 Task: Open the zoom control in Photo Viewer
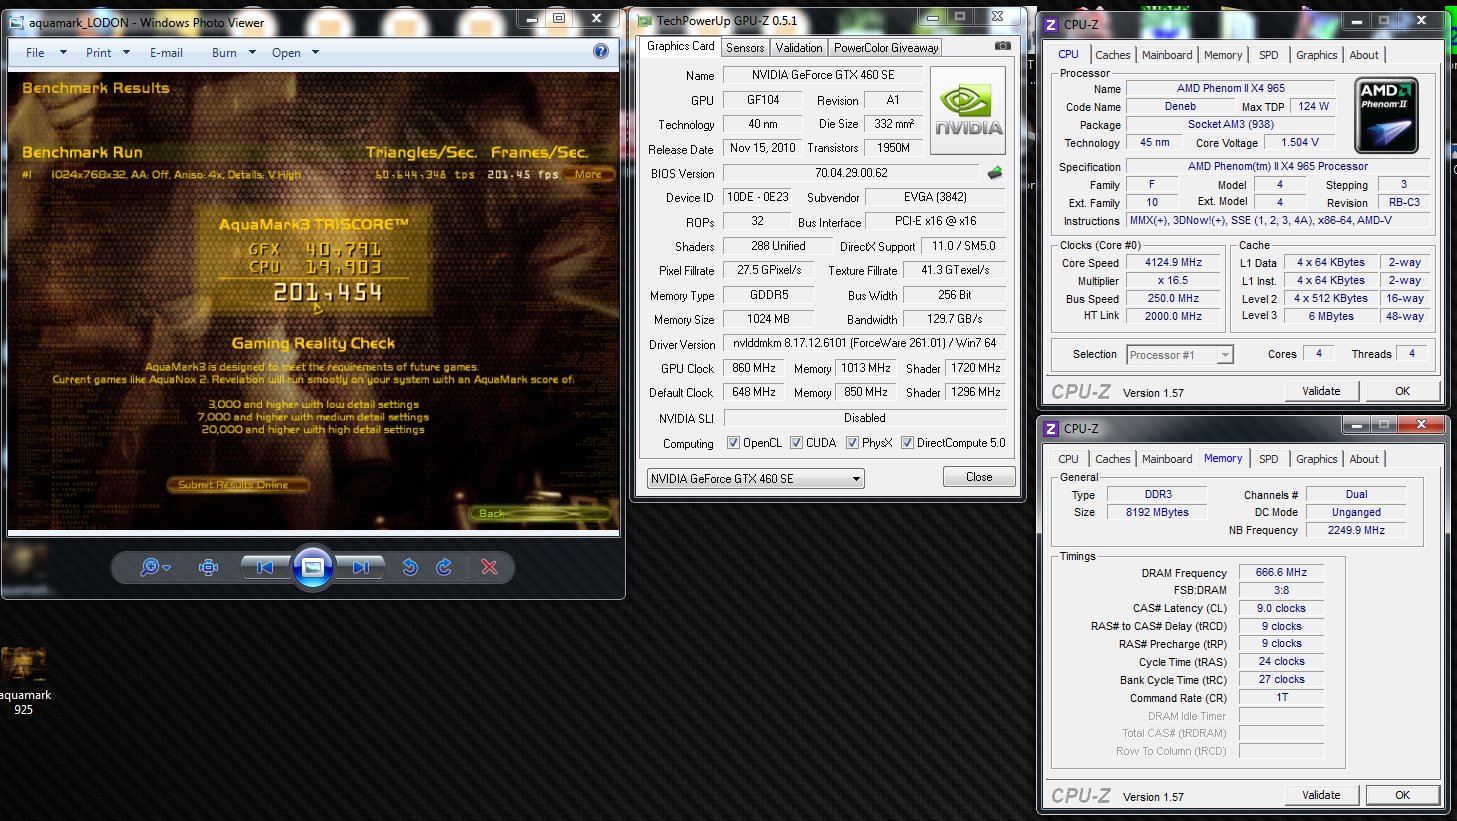tap(155, 567)
